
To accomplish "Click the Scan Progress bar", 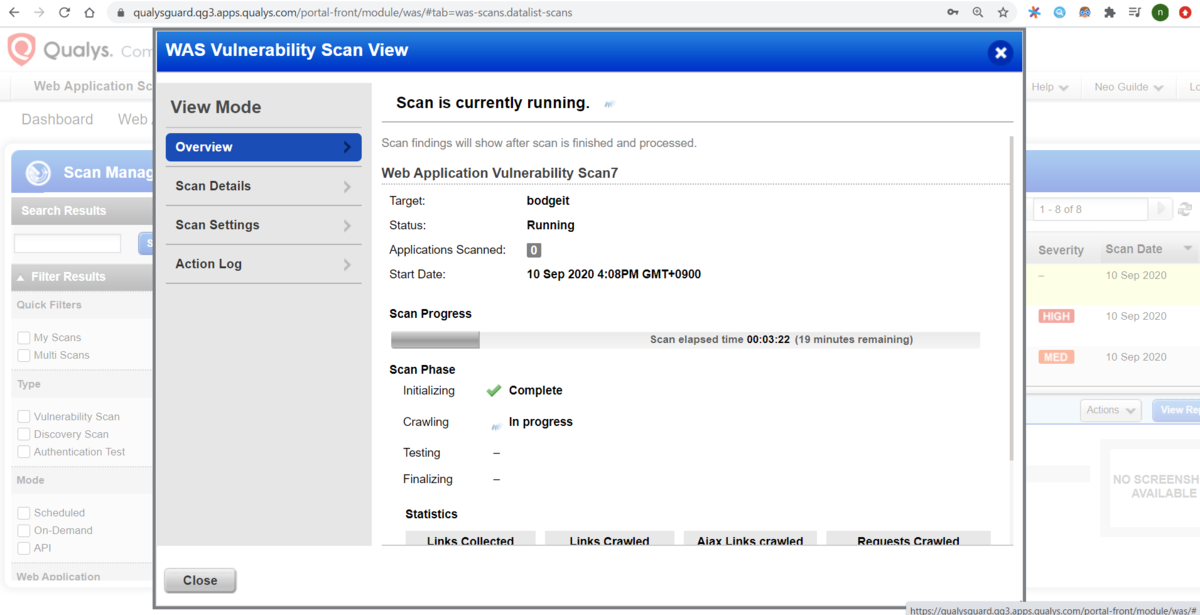I will pos(685,340).
